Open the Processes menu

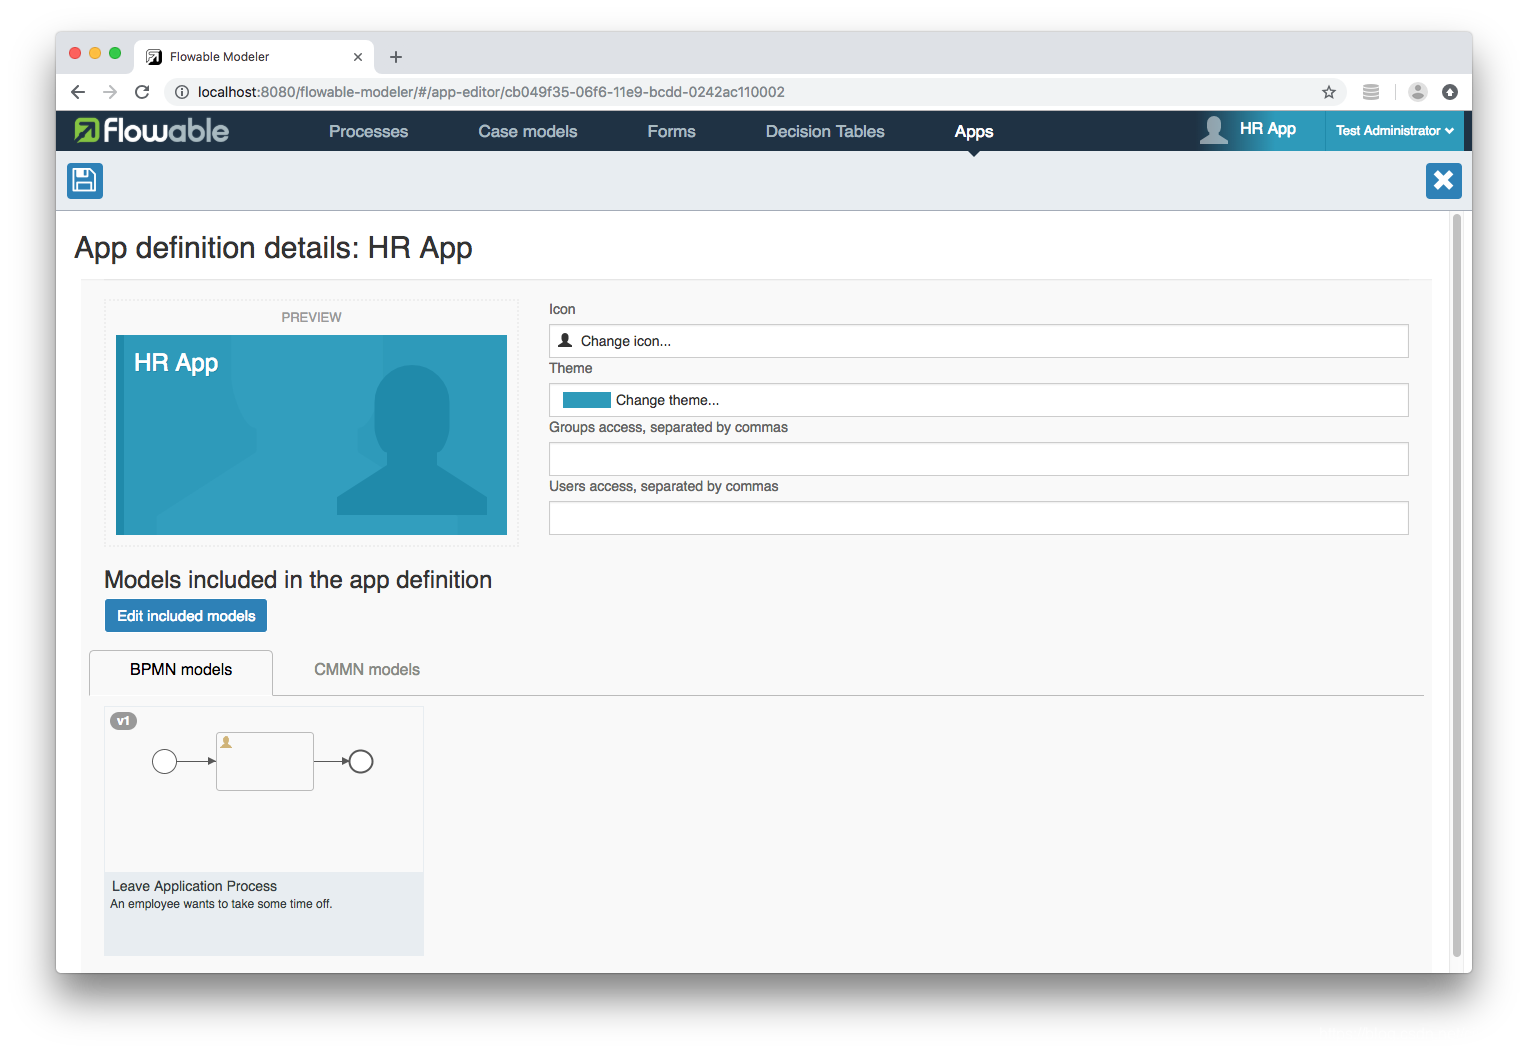pos(368,131)
